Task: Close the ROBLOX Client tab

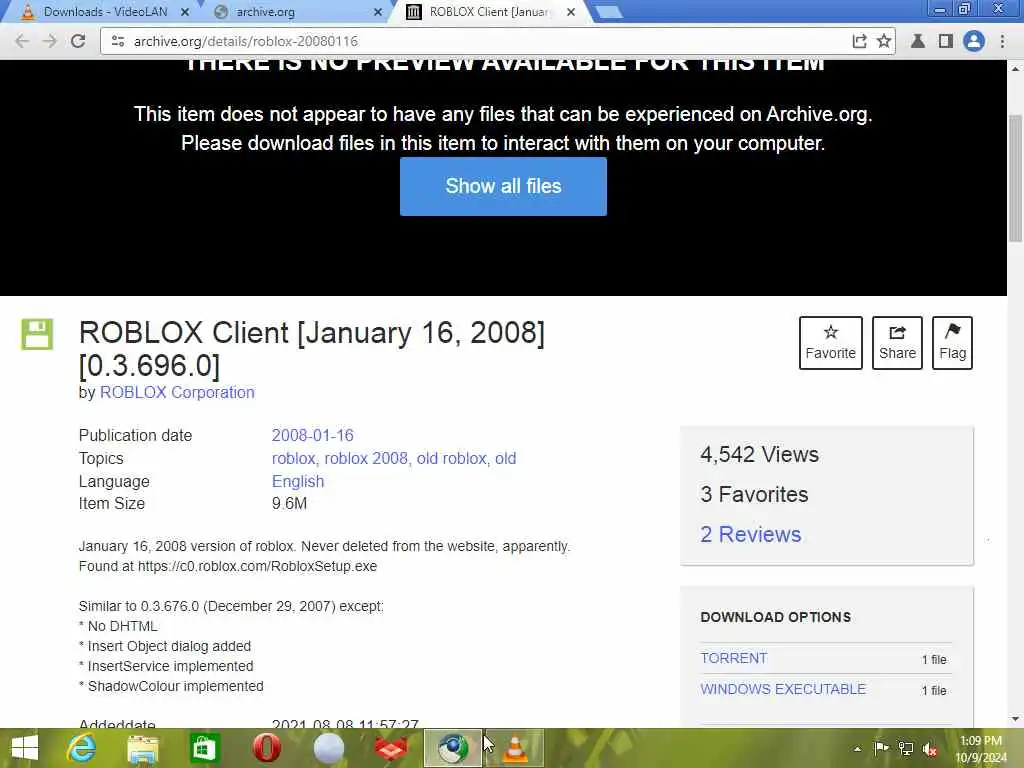Action: 571,12
